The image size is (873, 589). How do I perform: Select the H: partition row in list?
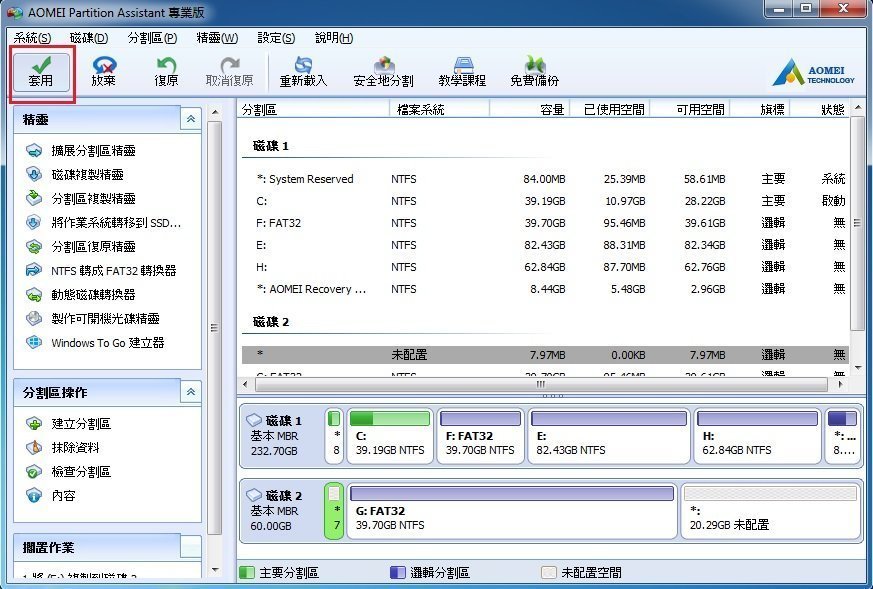546,267
